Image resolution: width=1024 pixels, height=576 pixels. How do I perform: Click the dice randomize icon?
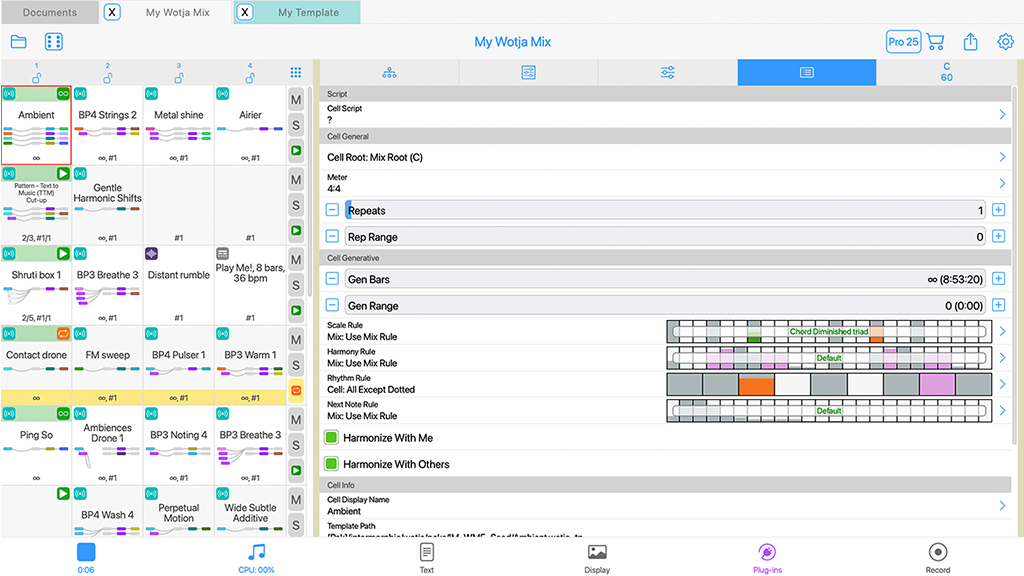pos(54,42)
